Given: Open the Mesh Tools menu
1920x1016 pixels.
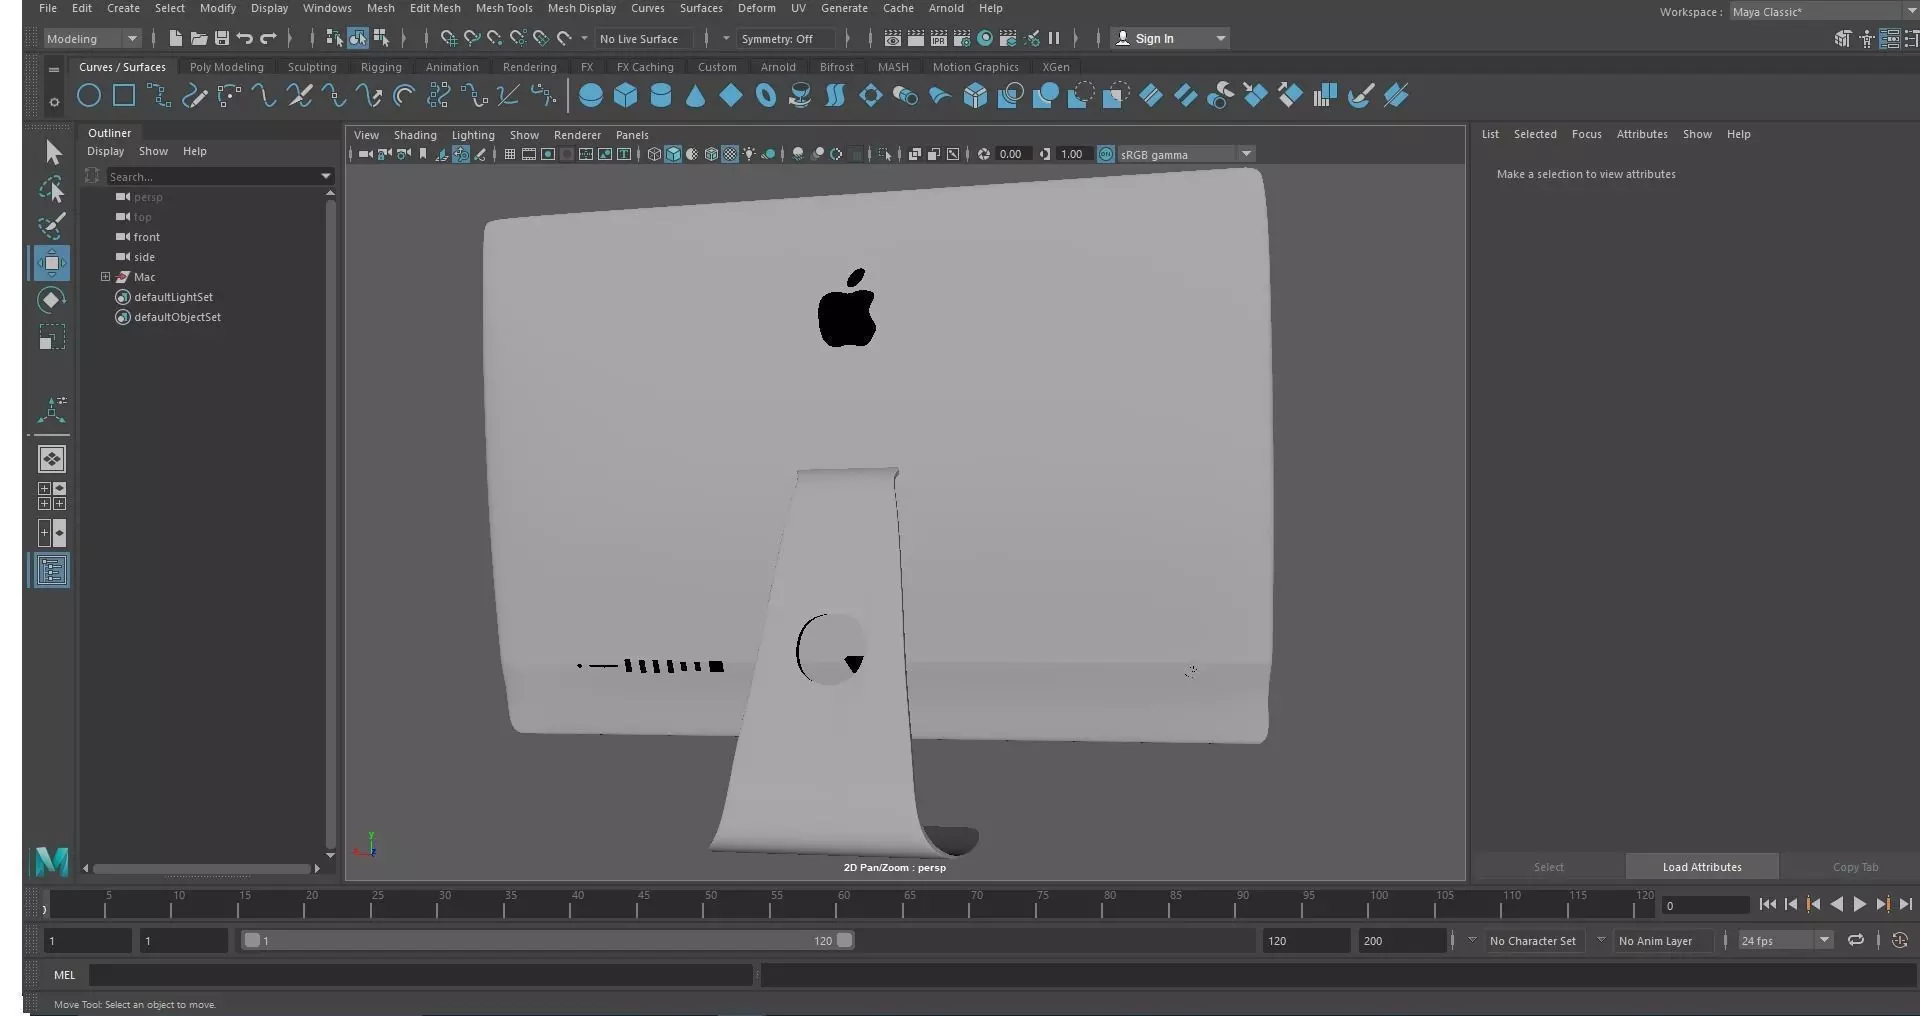Looking at the screenshot, I should click(504, 8).
